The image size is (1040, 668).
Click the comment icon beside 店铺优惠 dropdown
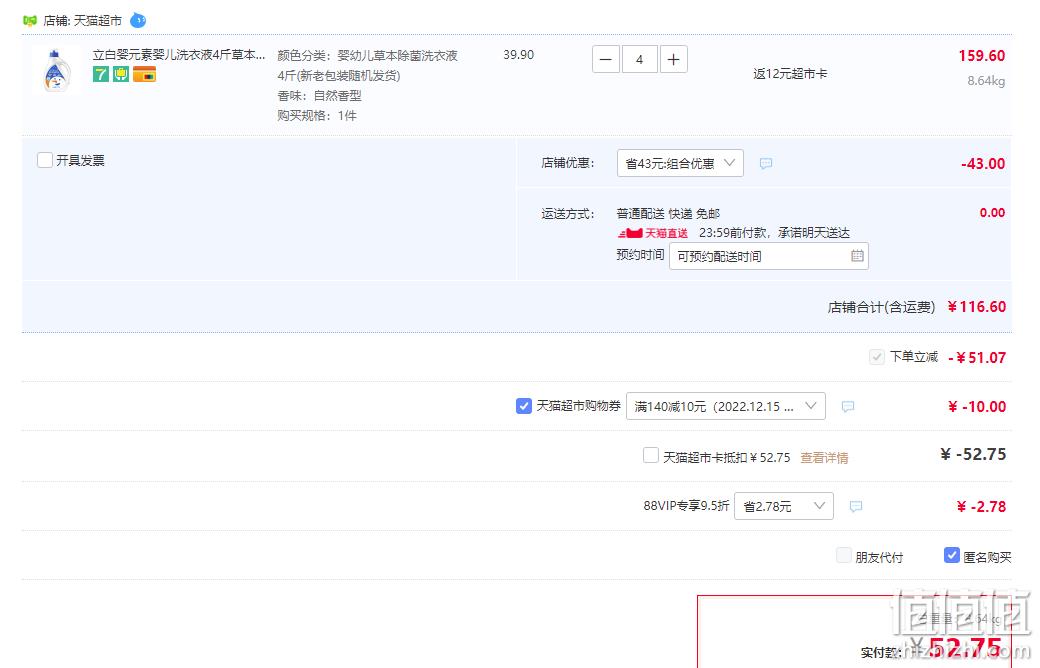point(765,163)
